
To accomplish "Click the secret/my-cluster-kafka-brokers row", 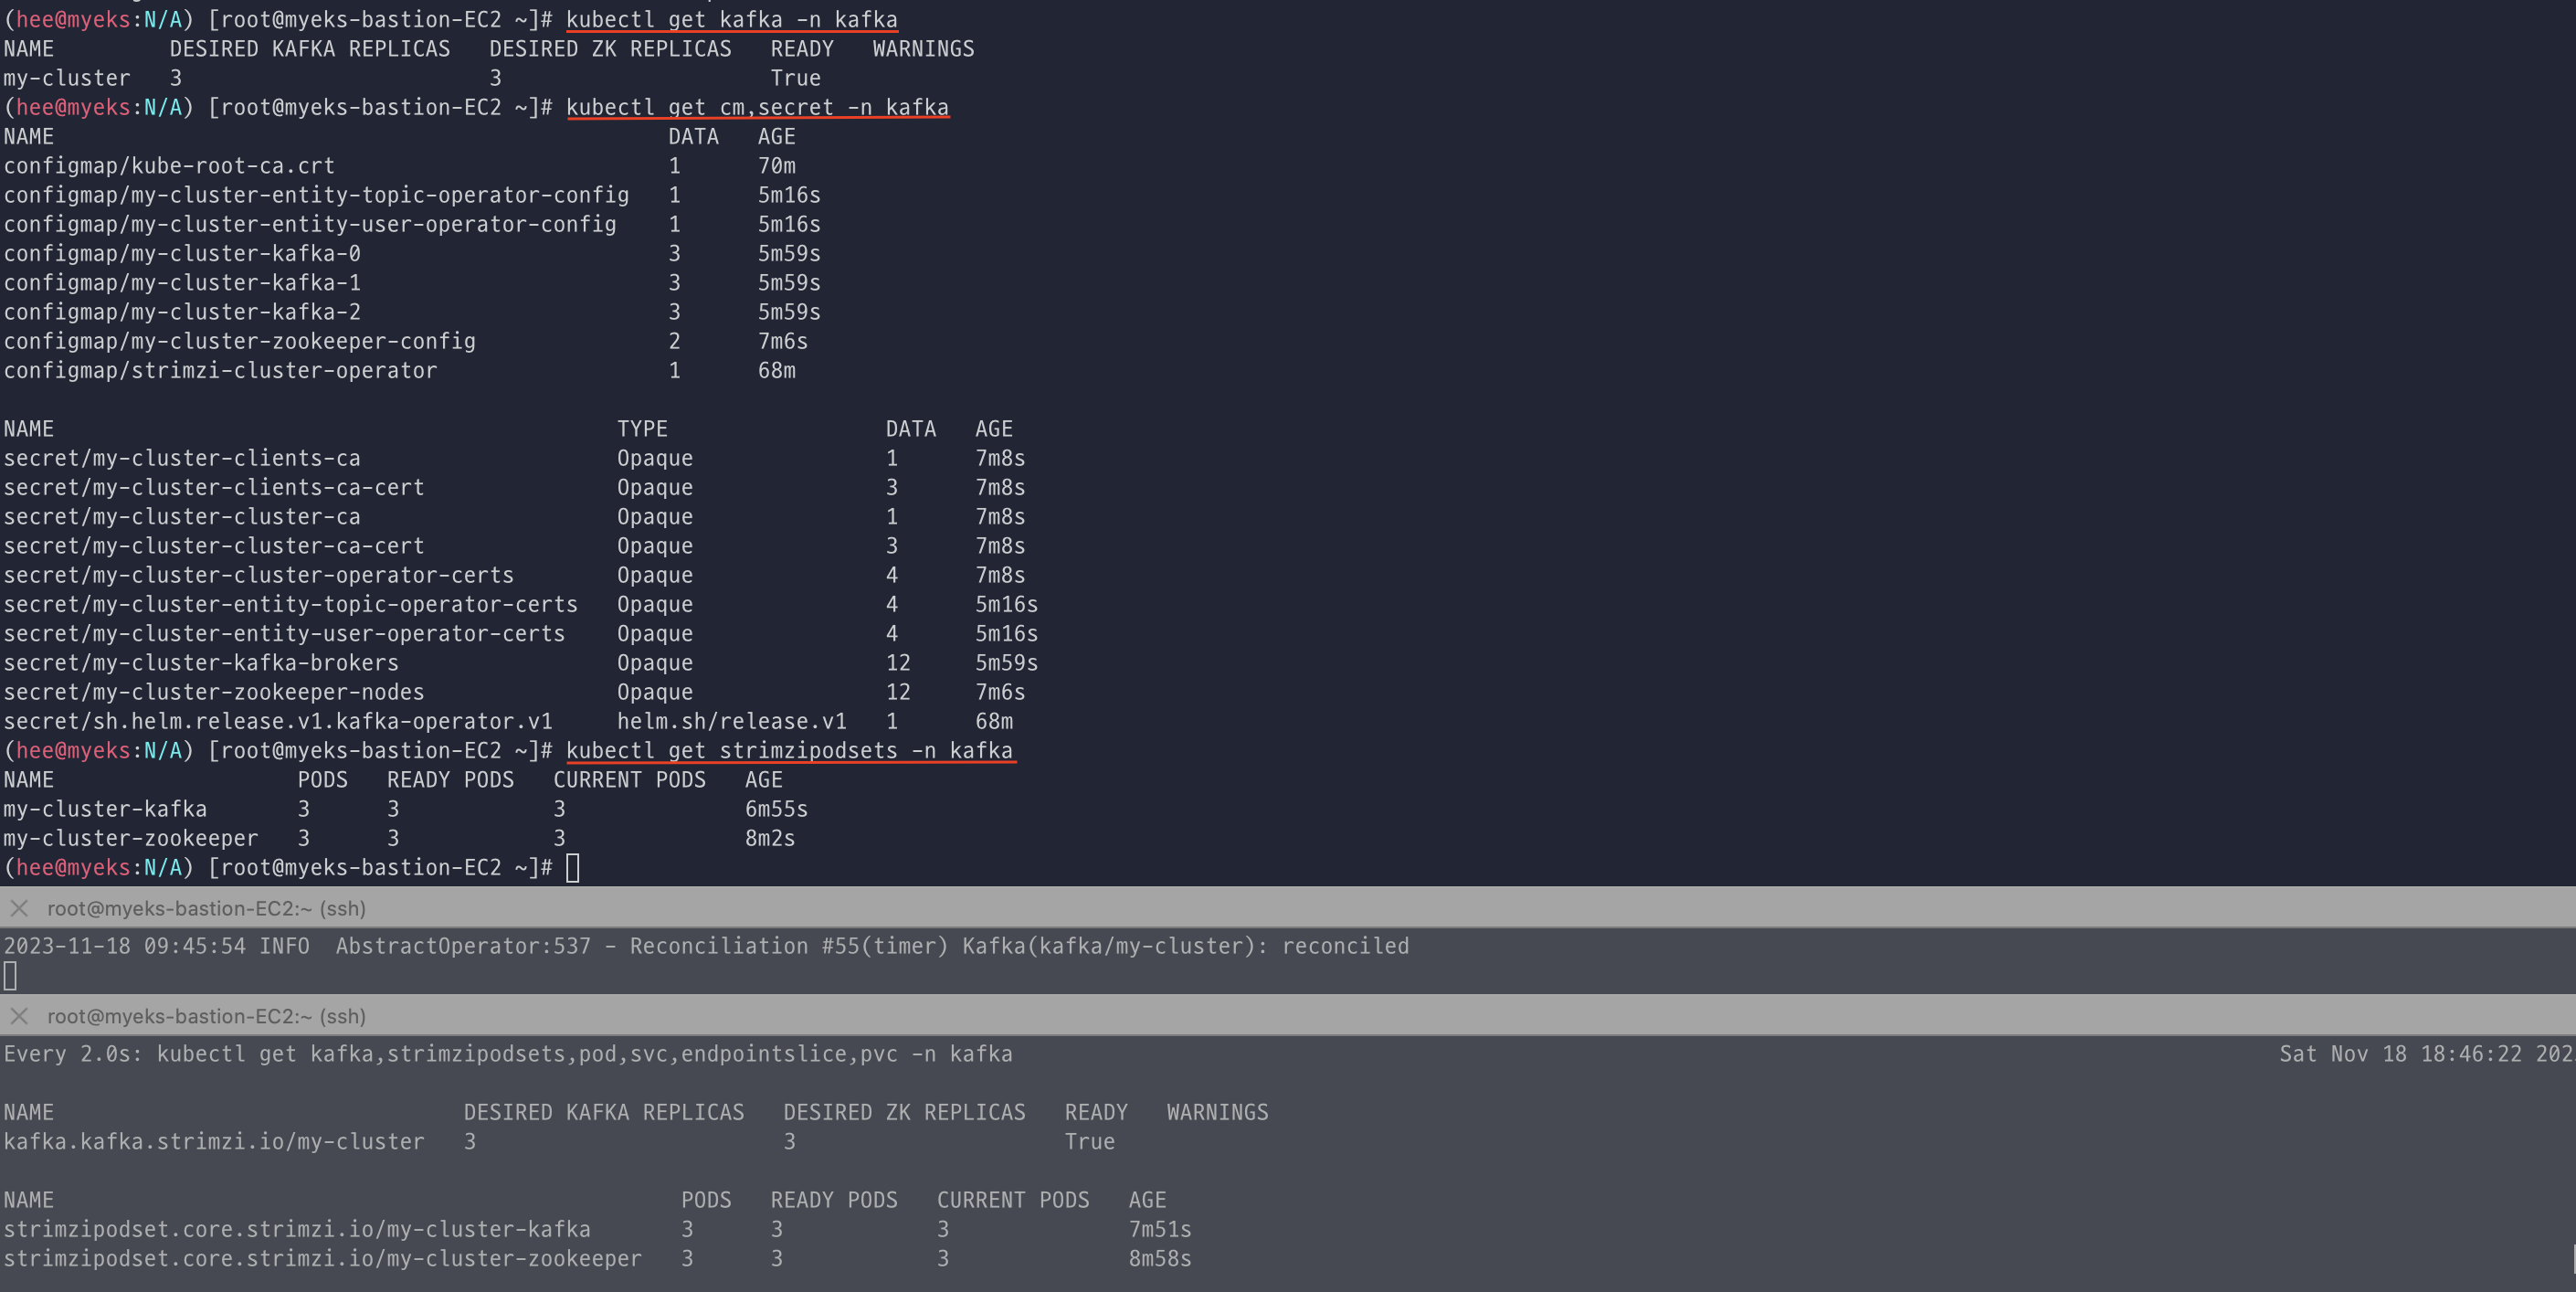I will (x=201, y=662).
